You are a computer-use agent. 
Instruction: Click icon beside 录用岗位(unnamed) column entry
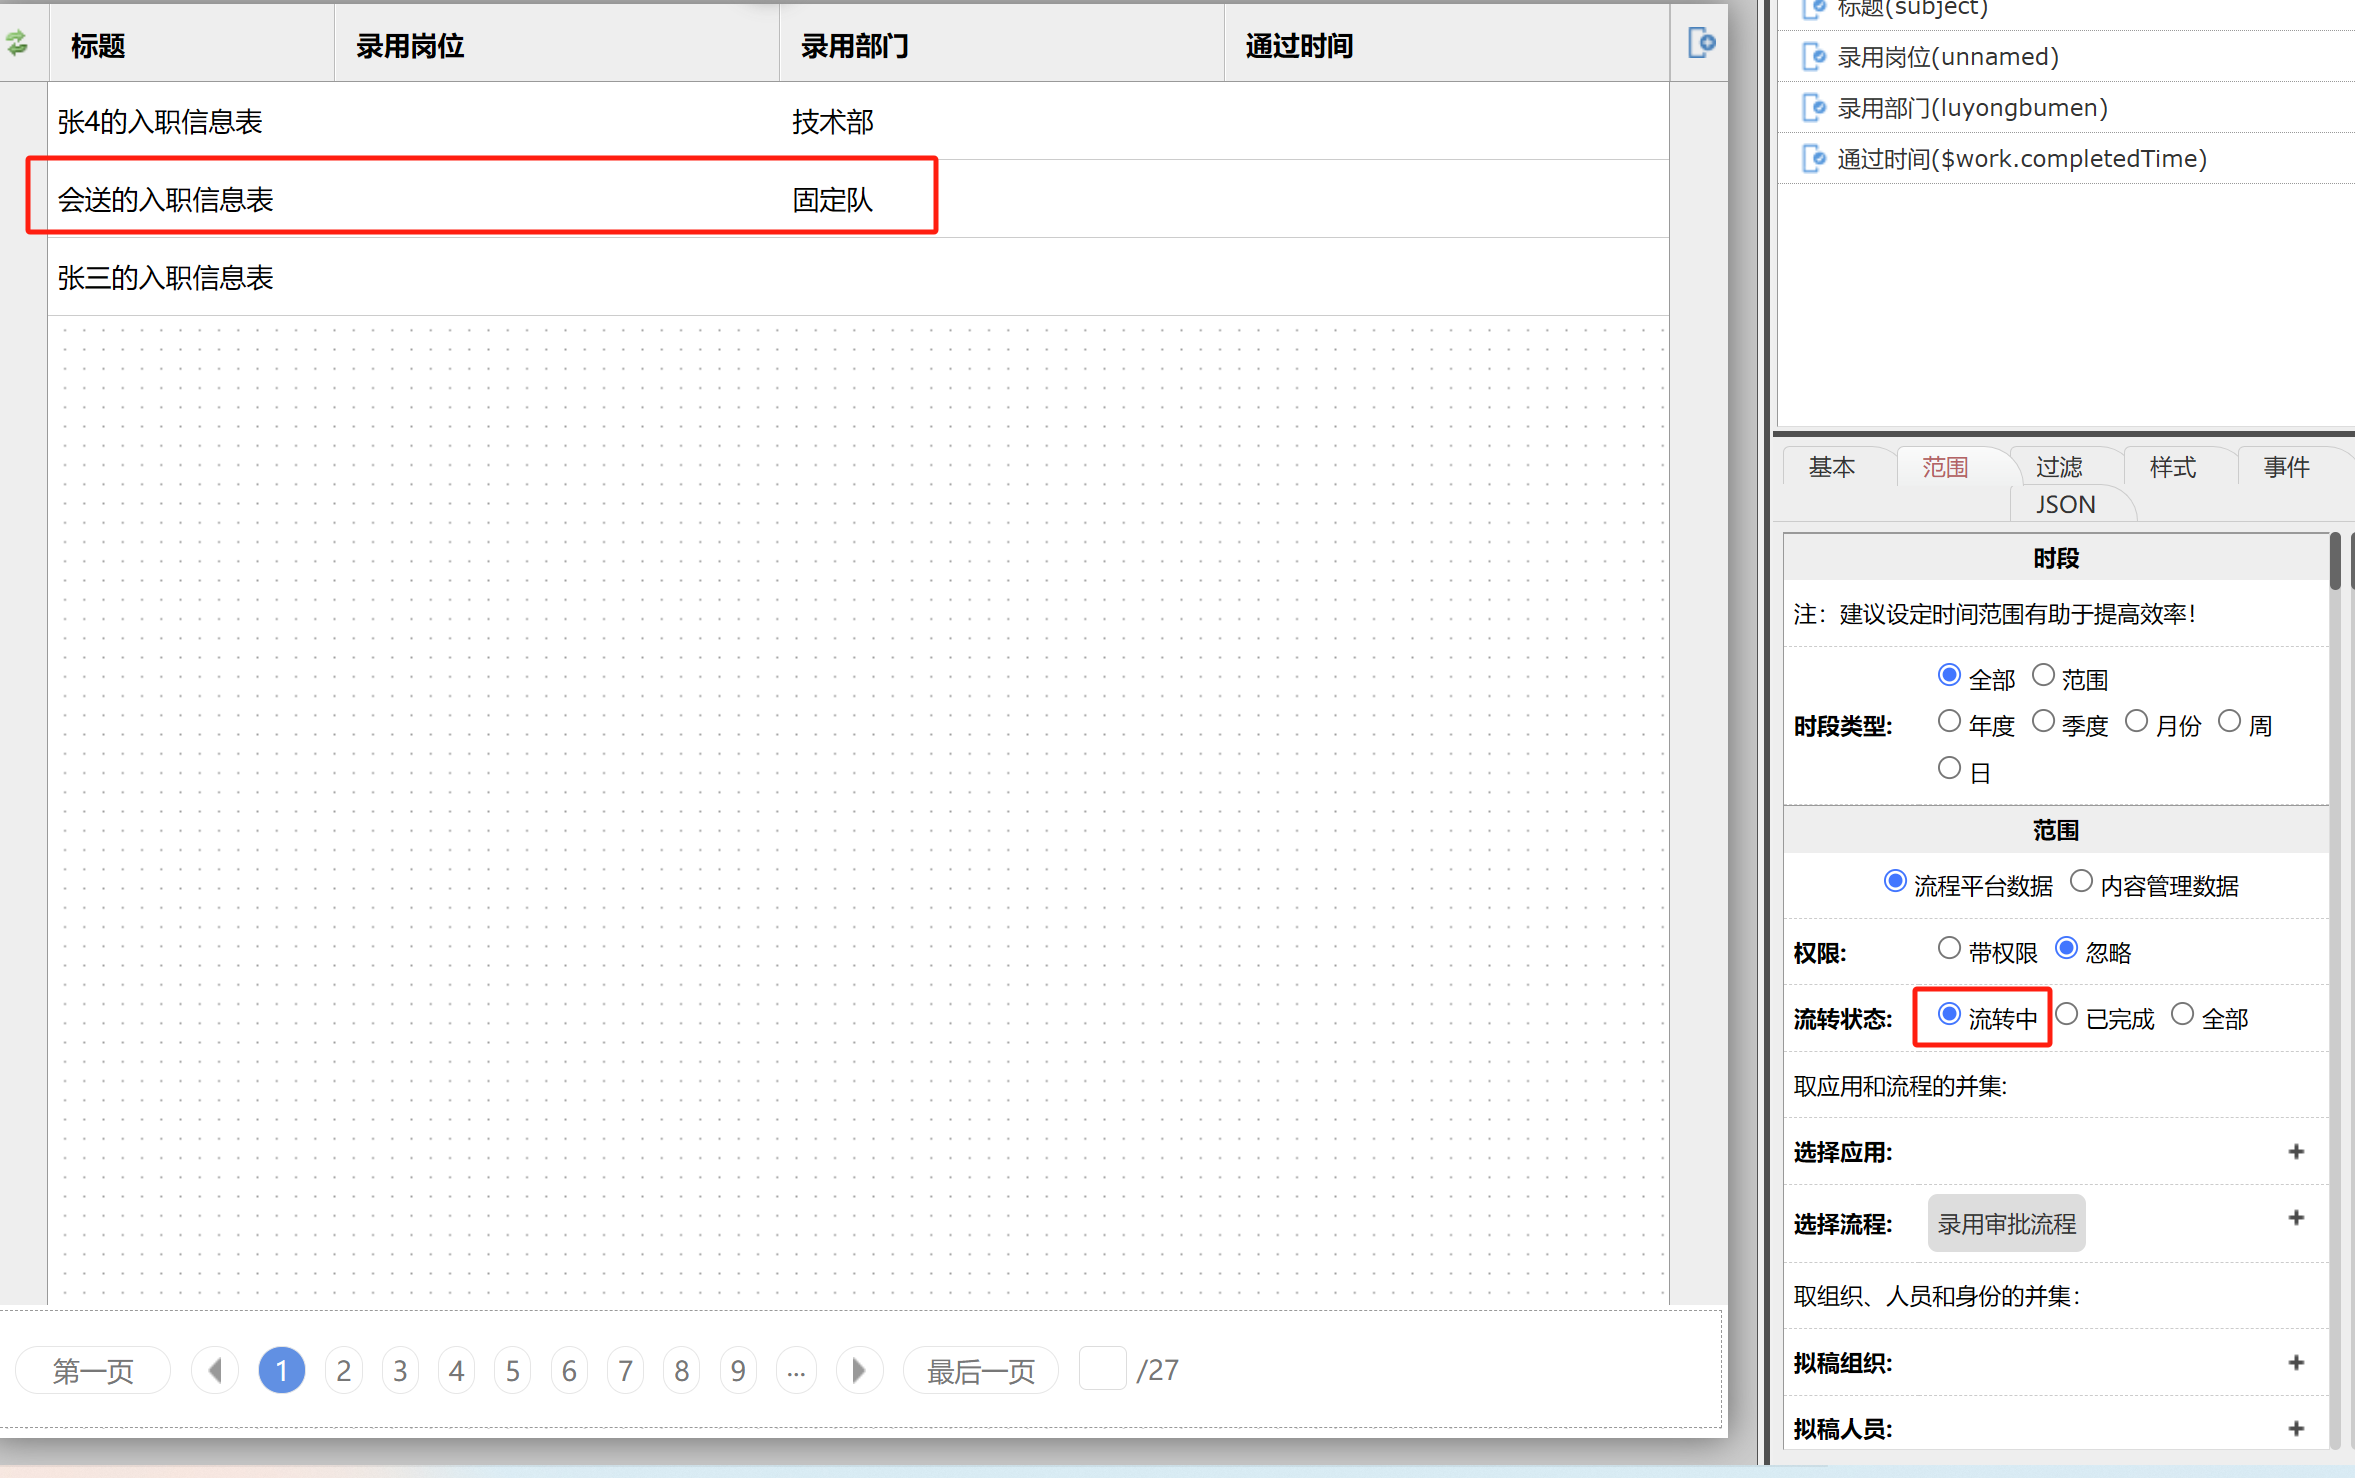coord(1813,57)
